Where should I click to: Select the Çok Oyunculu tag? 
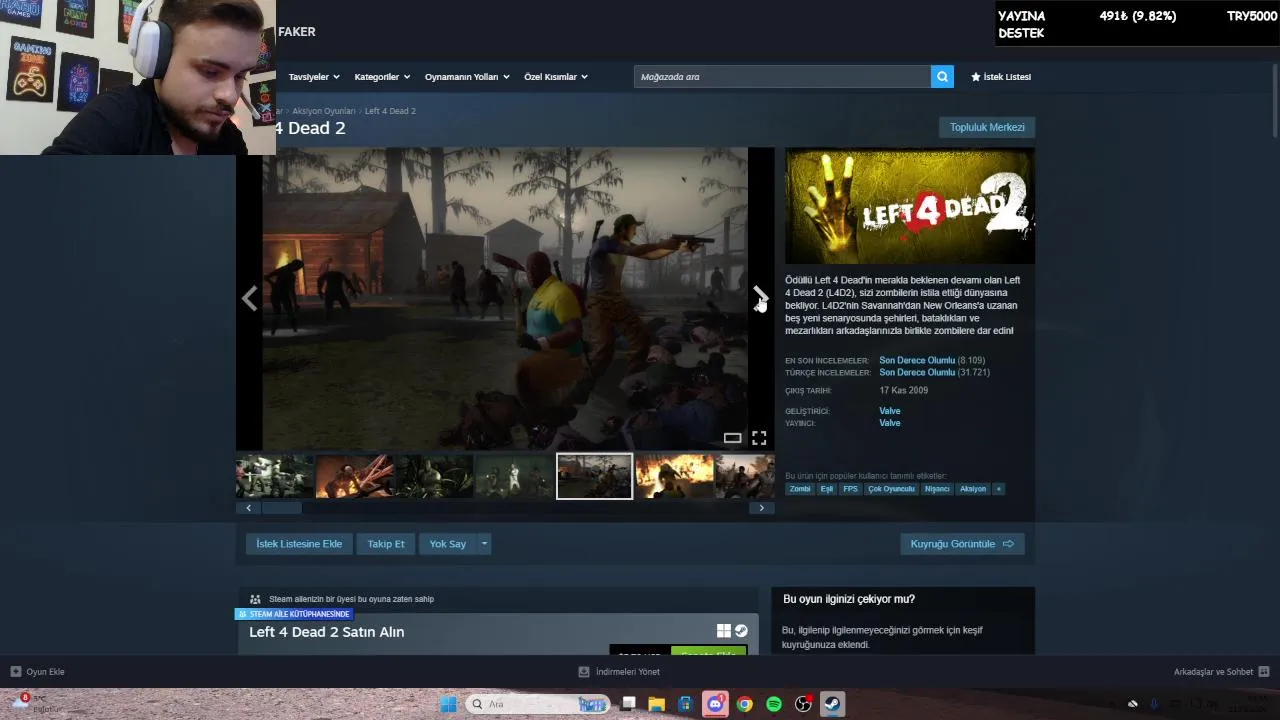pyautogui.click(x=891, y=489)
